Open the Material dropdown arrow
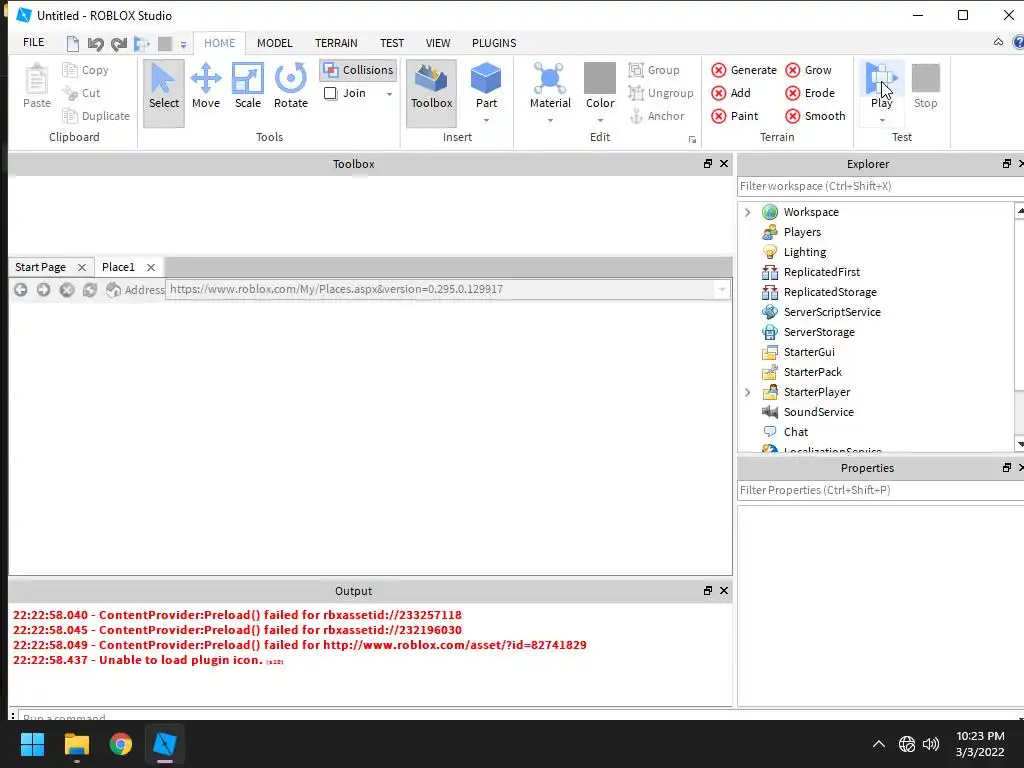 [x=550, y=120]
